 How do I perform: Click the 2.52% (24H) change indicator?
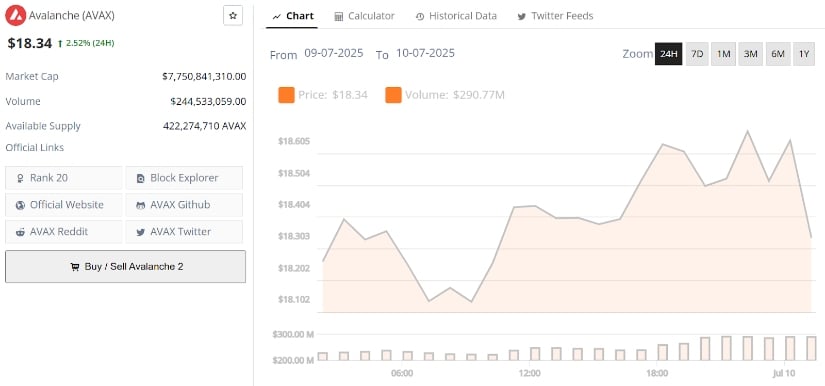(86, 43)
